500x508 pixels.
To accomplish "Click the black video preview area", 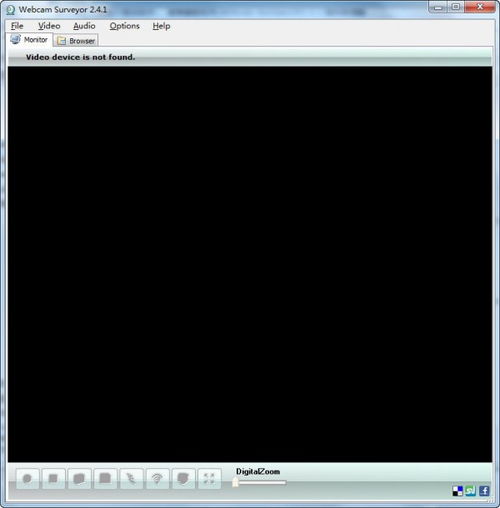I will coord(250,264).
